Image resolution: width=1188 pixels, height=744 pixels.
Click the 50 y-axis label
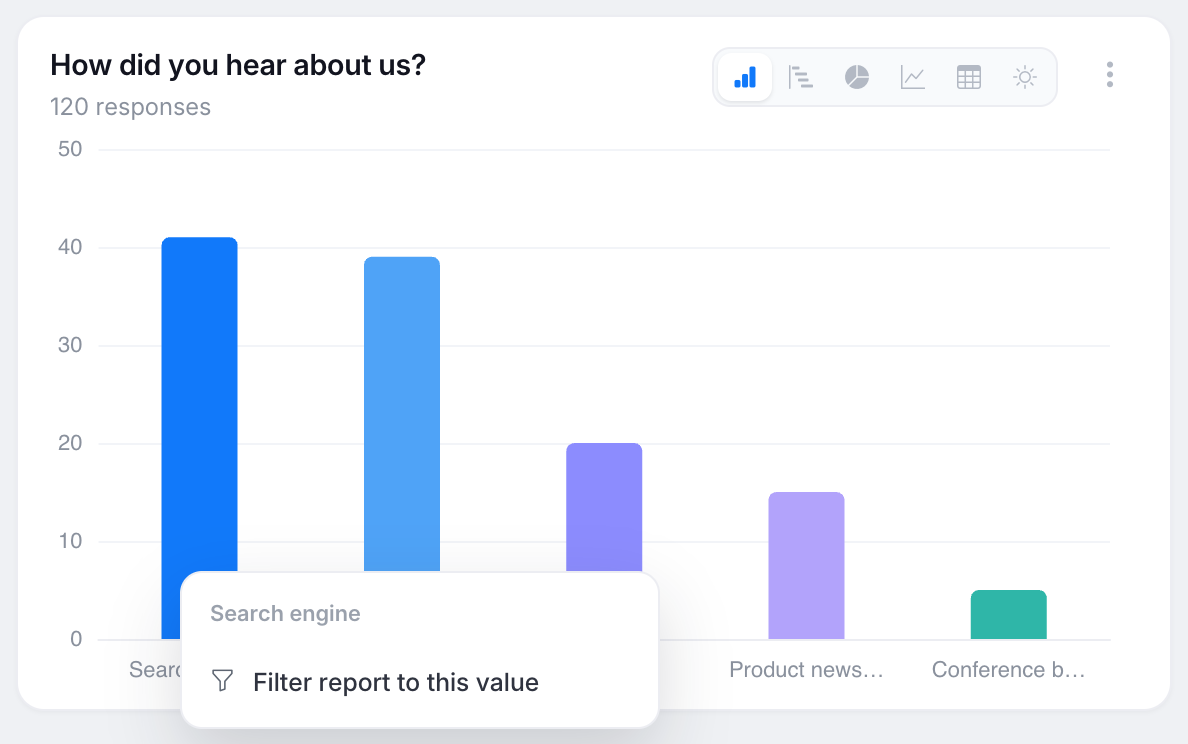pos(70,148)
